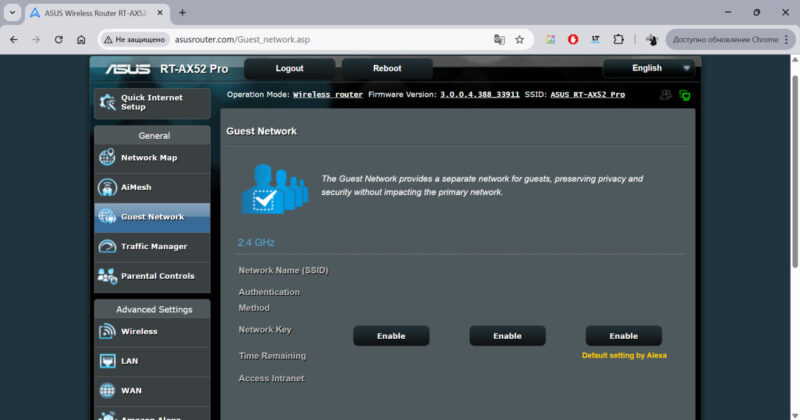Image resolution: width=800 pixels, height=420 pixels.
Task: Click the Reboot button
Action: pyautogui.click(x=387, y=68)
